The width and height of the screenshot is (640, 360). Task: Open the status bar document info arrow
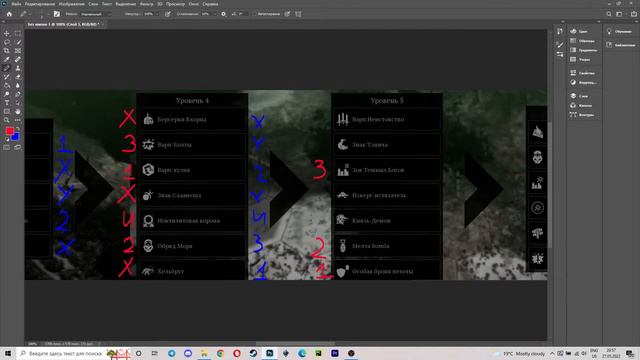(x=99, y=344)
